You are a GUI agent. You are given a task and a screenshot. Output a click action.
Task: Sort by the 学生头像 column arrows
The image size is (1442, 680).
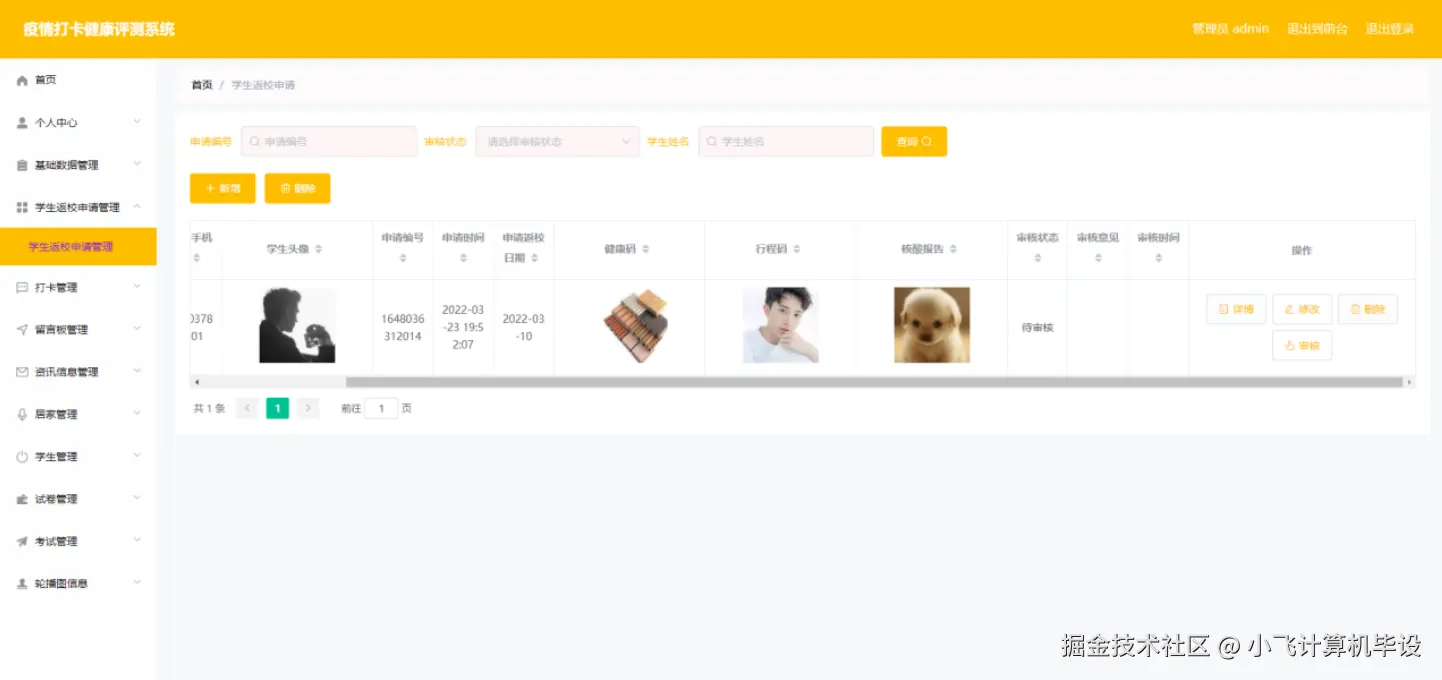click(318, 249)
